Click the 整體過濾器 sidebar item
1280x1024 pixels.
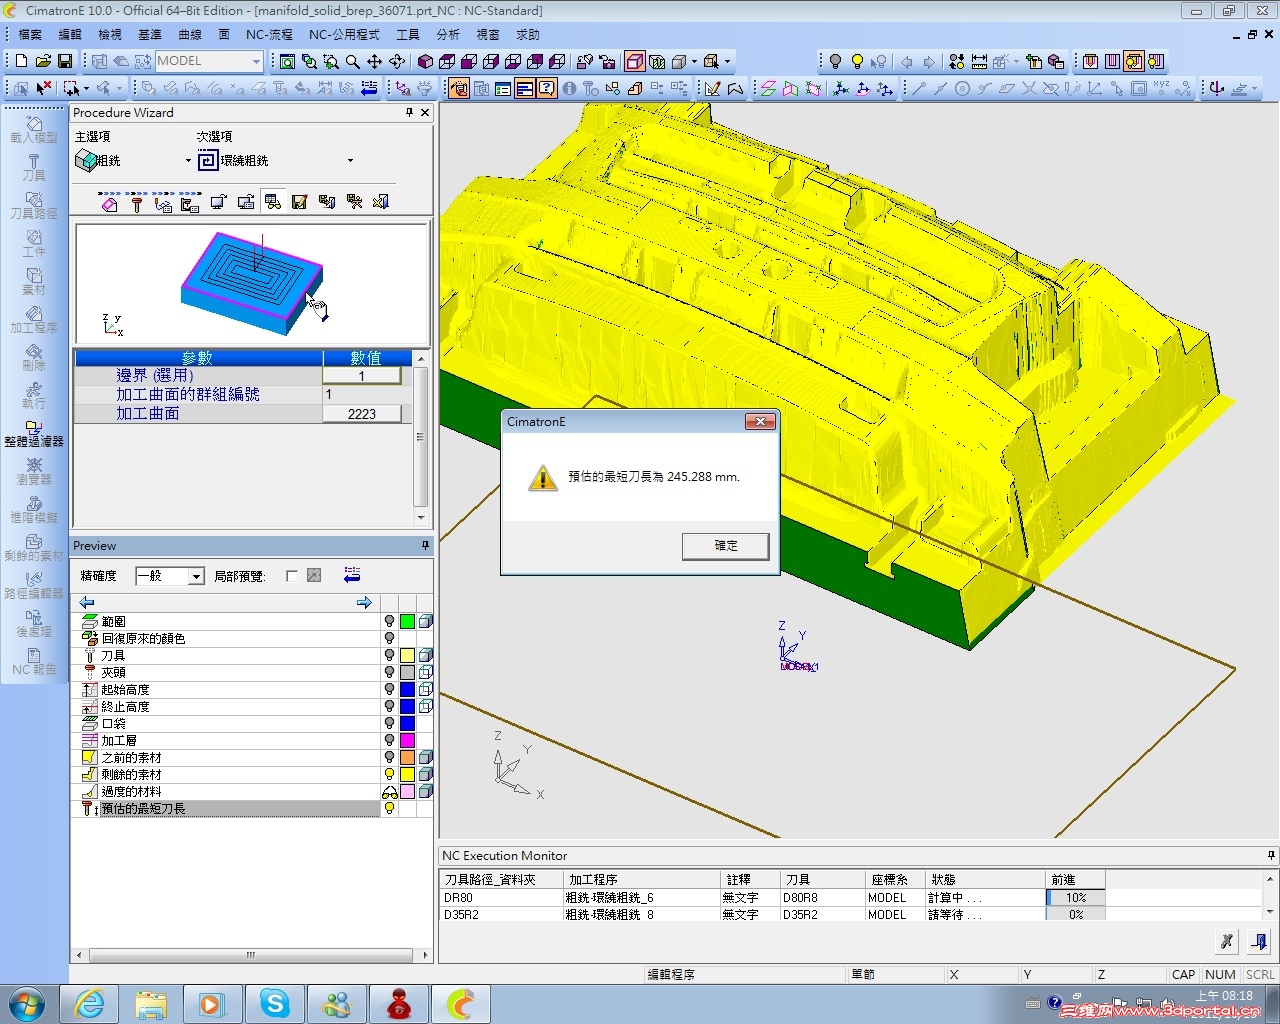point(34,433)
